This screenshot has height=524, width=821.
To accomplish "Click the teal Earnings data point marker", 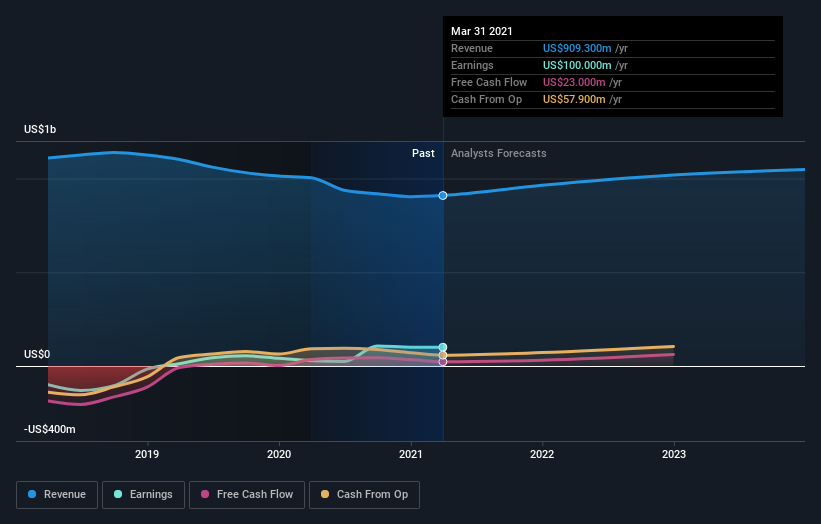I will tap(443, 347).
